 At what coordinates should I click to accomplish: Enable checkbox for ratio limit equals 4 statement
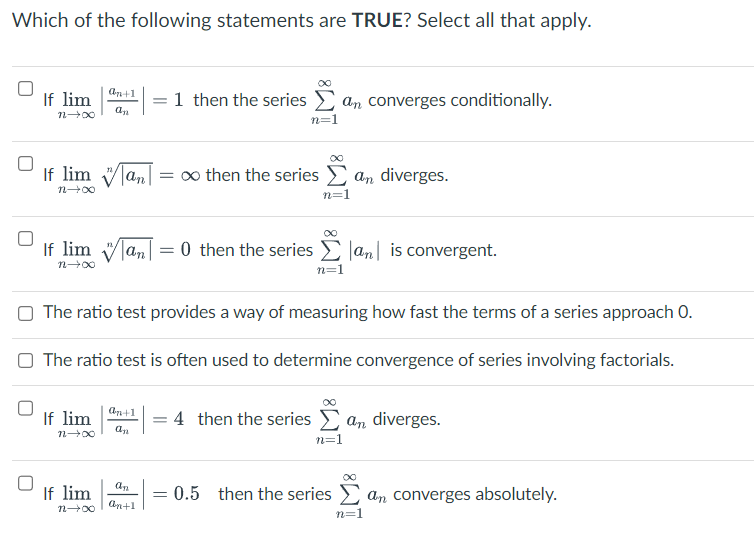coord(25,408)
